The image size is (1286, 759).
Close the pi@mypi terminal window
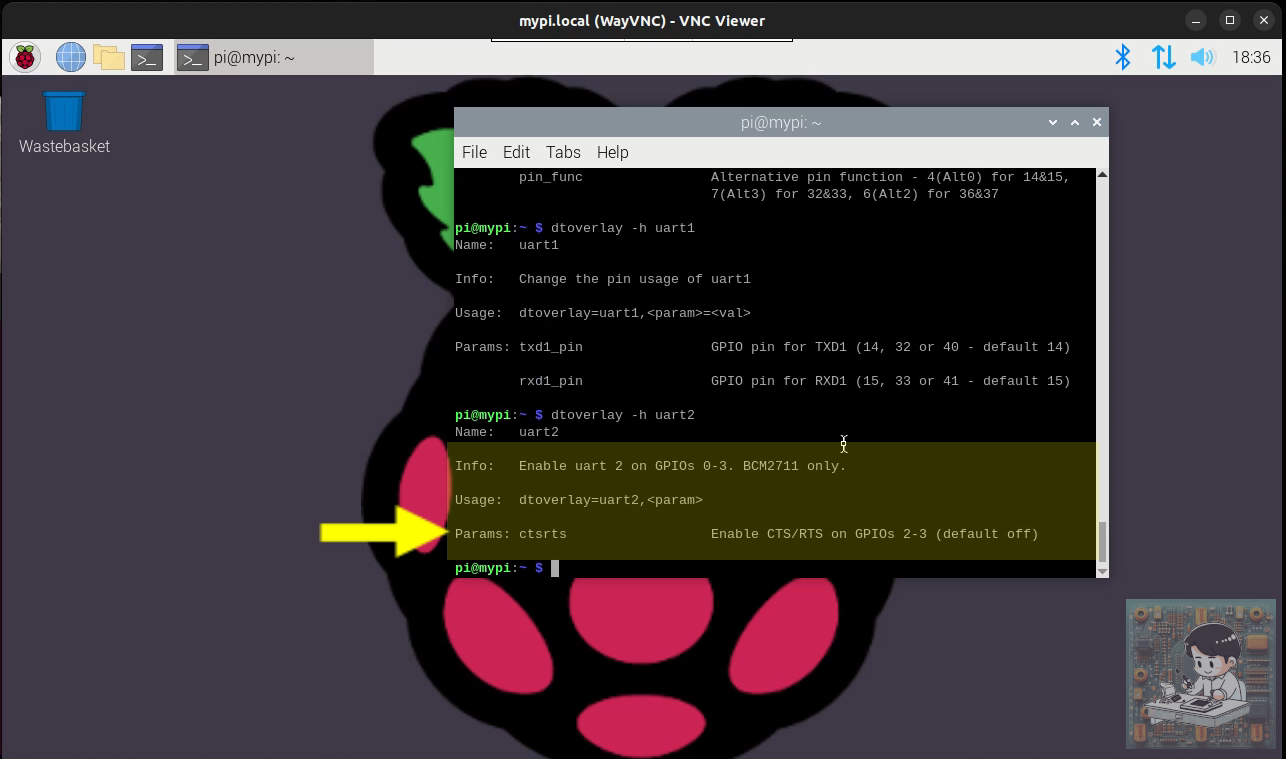point(1097,122)
